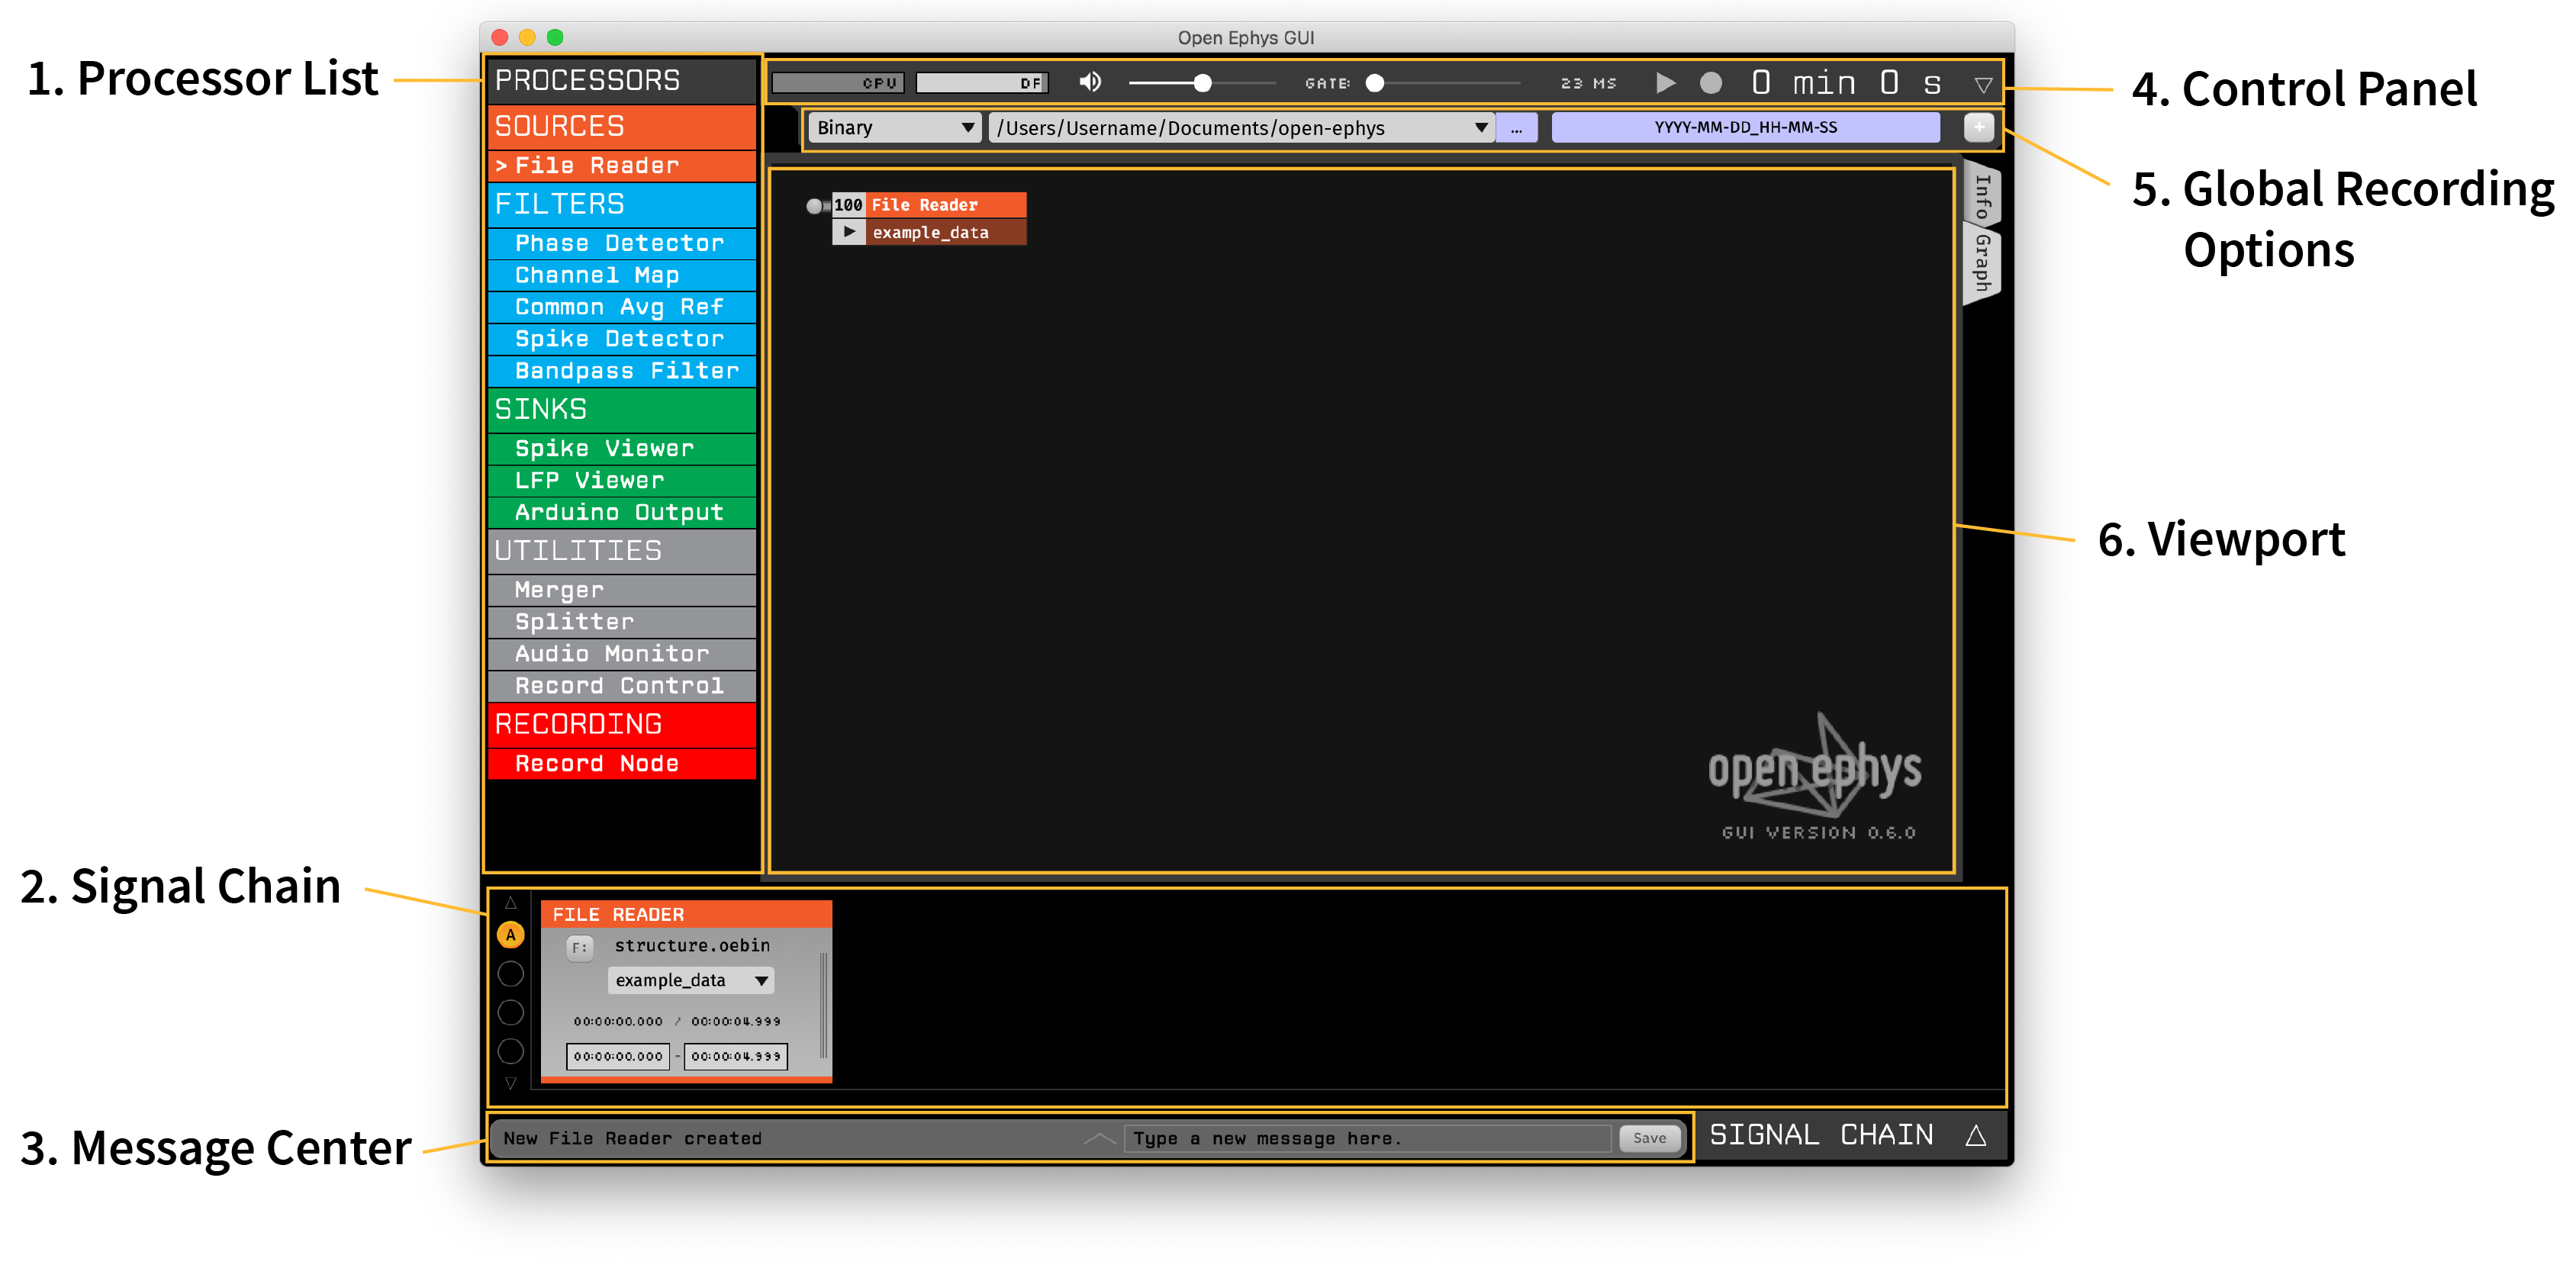
Task: Click the FILE READER editor title bar
Action: point(686,915)
